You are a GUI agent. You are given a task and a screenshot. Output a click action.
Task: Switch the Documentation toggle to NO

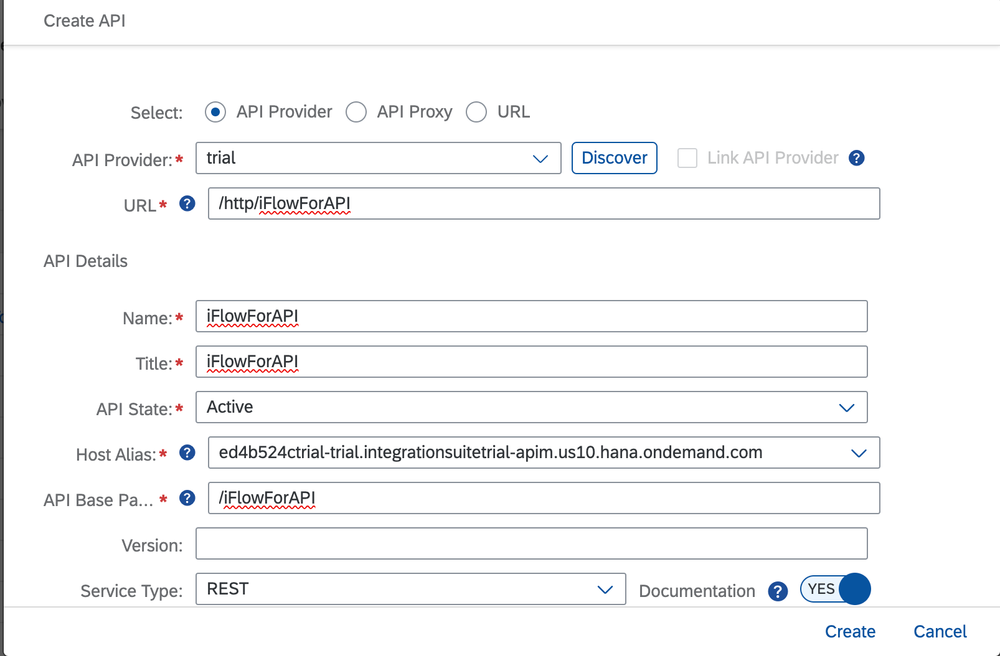tap(835, 589)
